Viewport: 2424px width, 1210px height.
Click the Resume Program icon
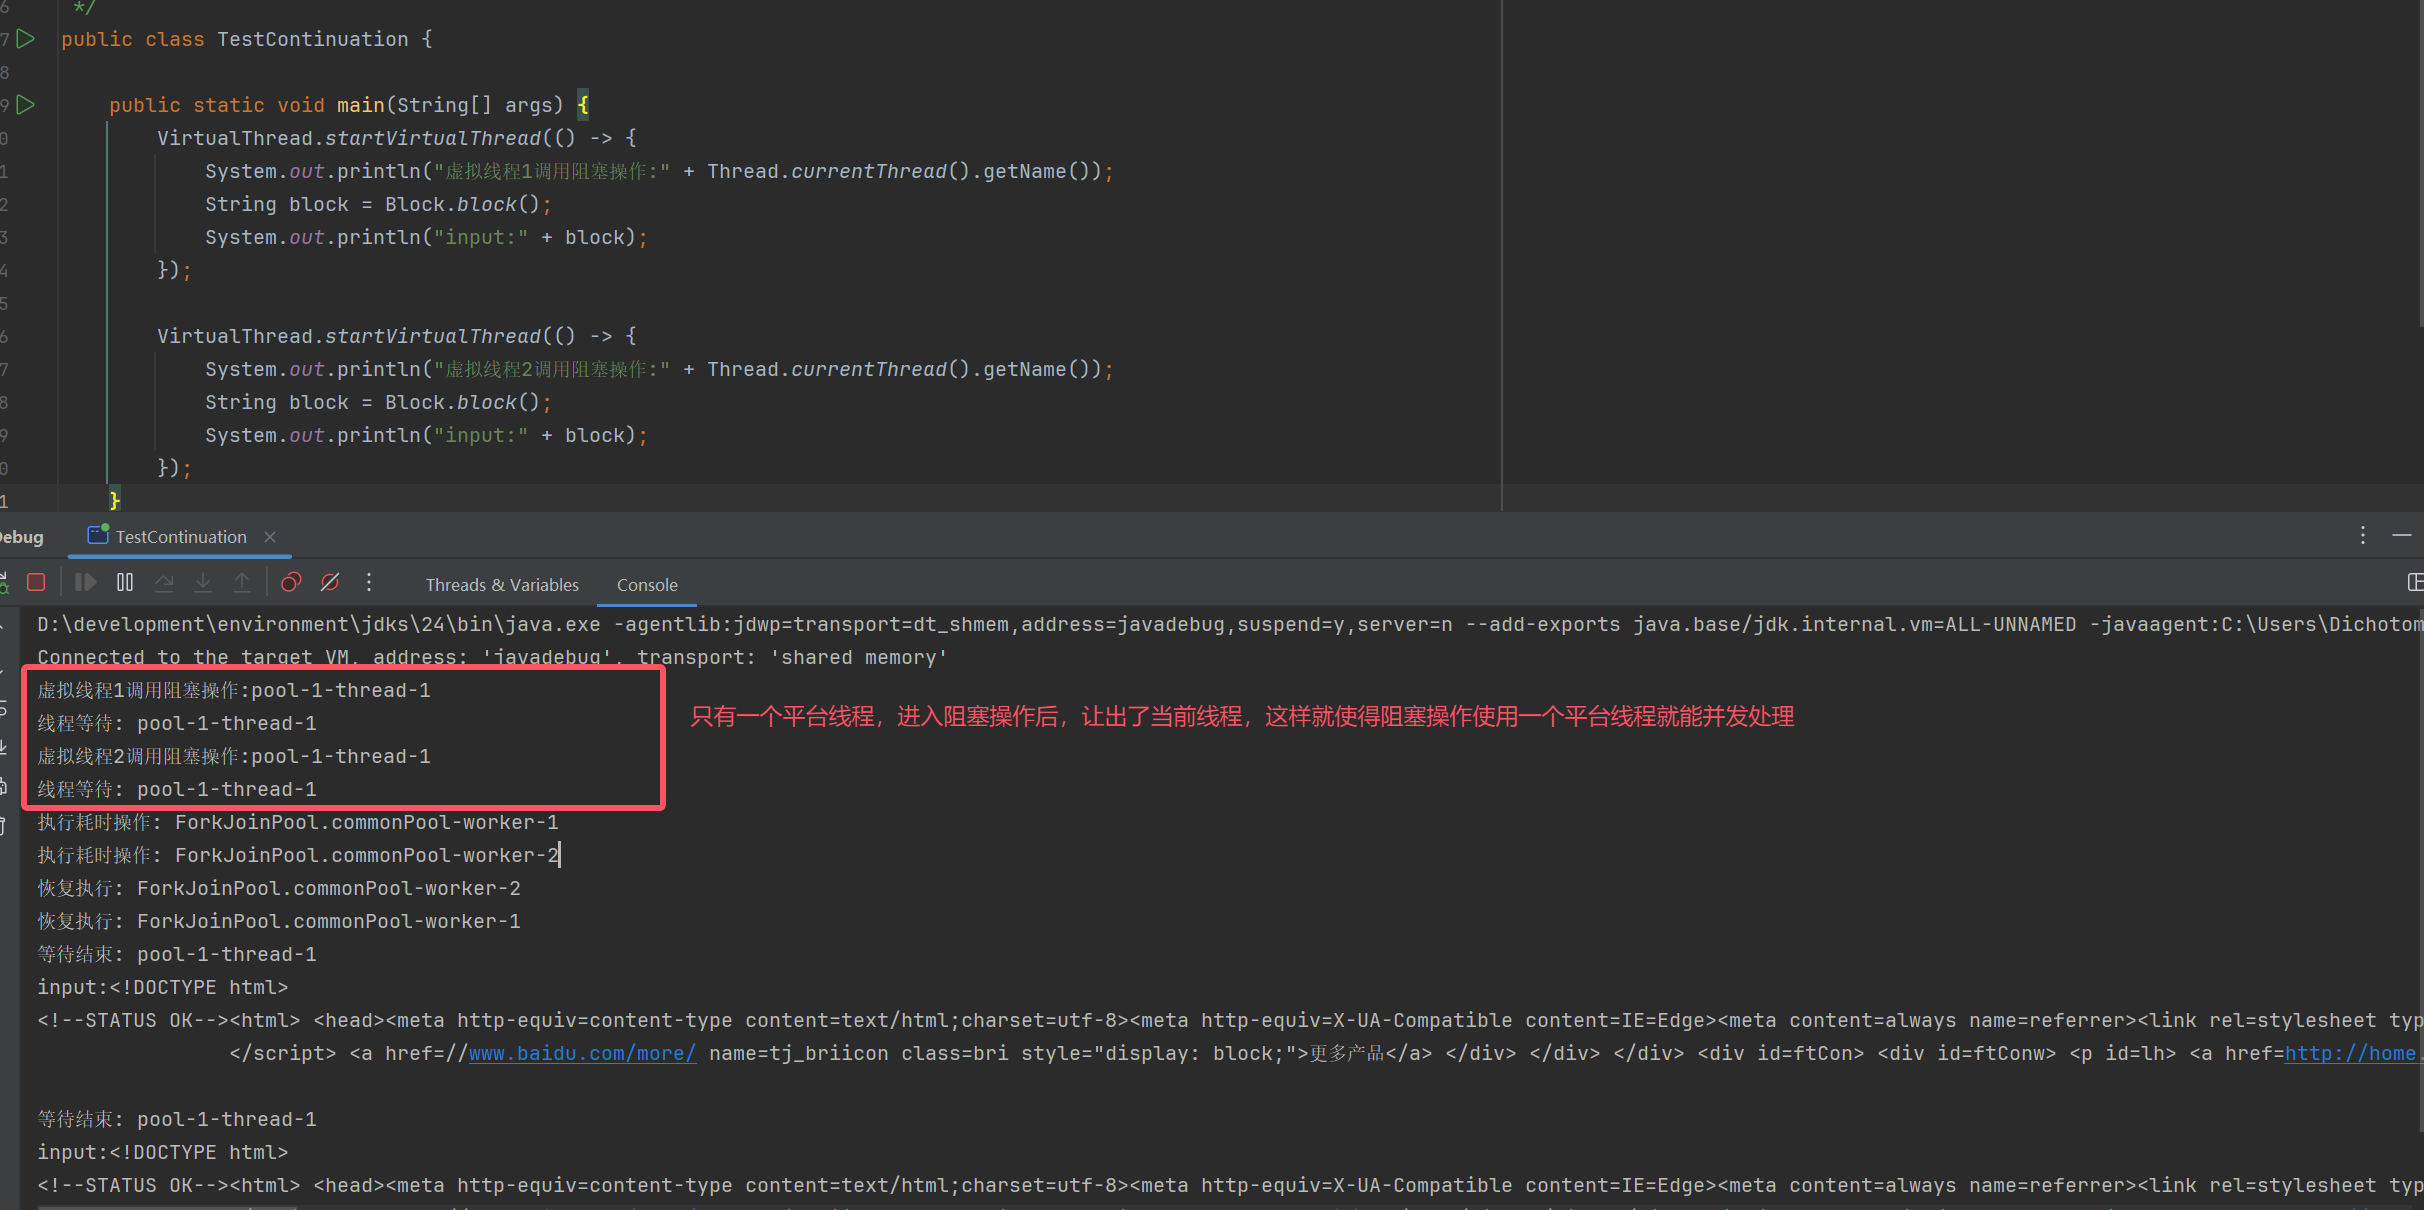86,583
